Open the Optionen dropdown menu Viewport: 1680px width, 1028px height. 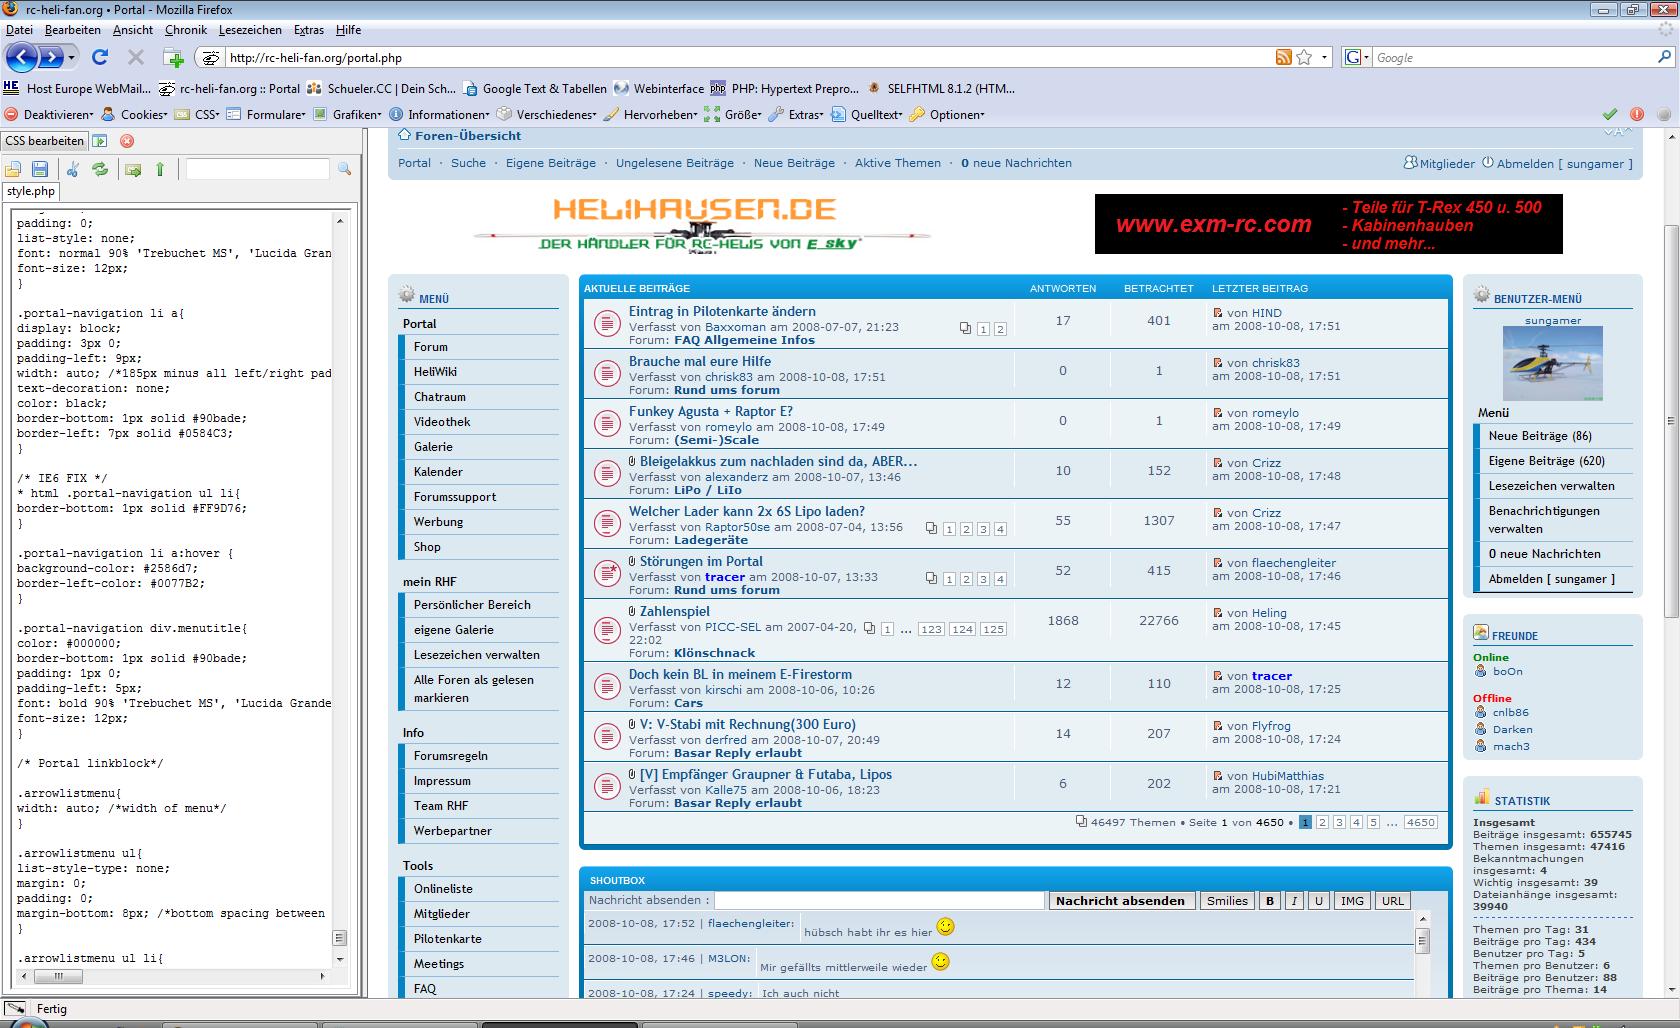tap(947, 114)
